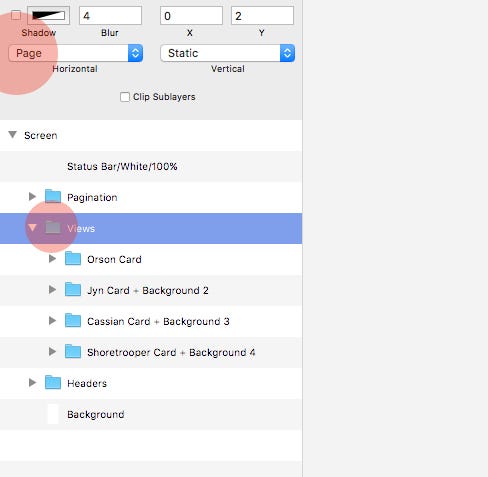The height and width of the screenshot is (477, 488).
Task: Select Shoretrooper Card + Background 4 name
Action: (x=171, y=353)
